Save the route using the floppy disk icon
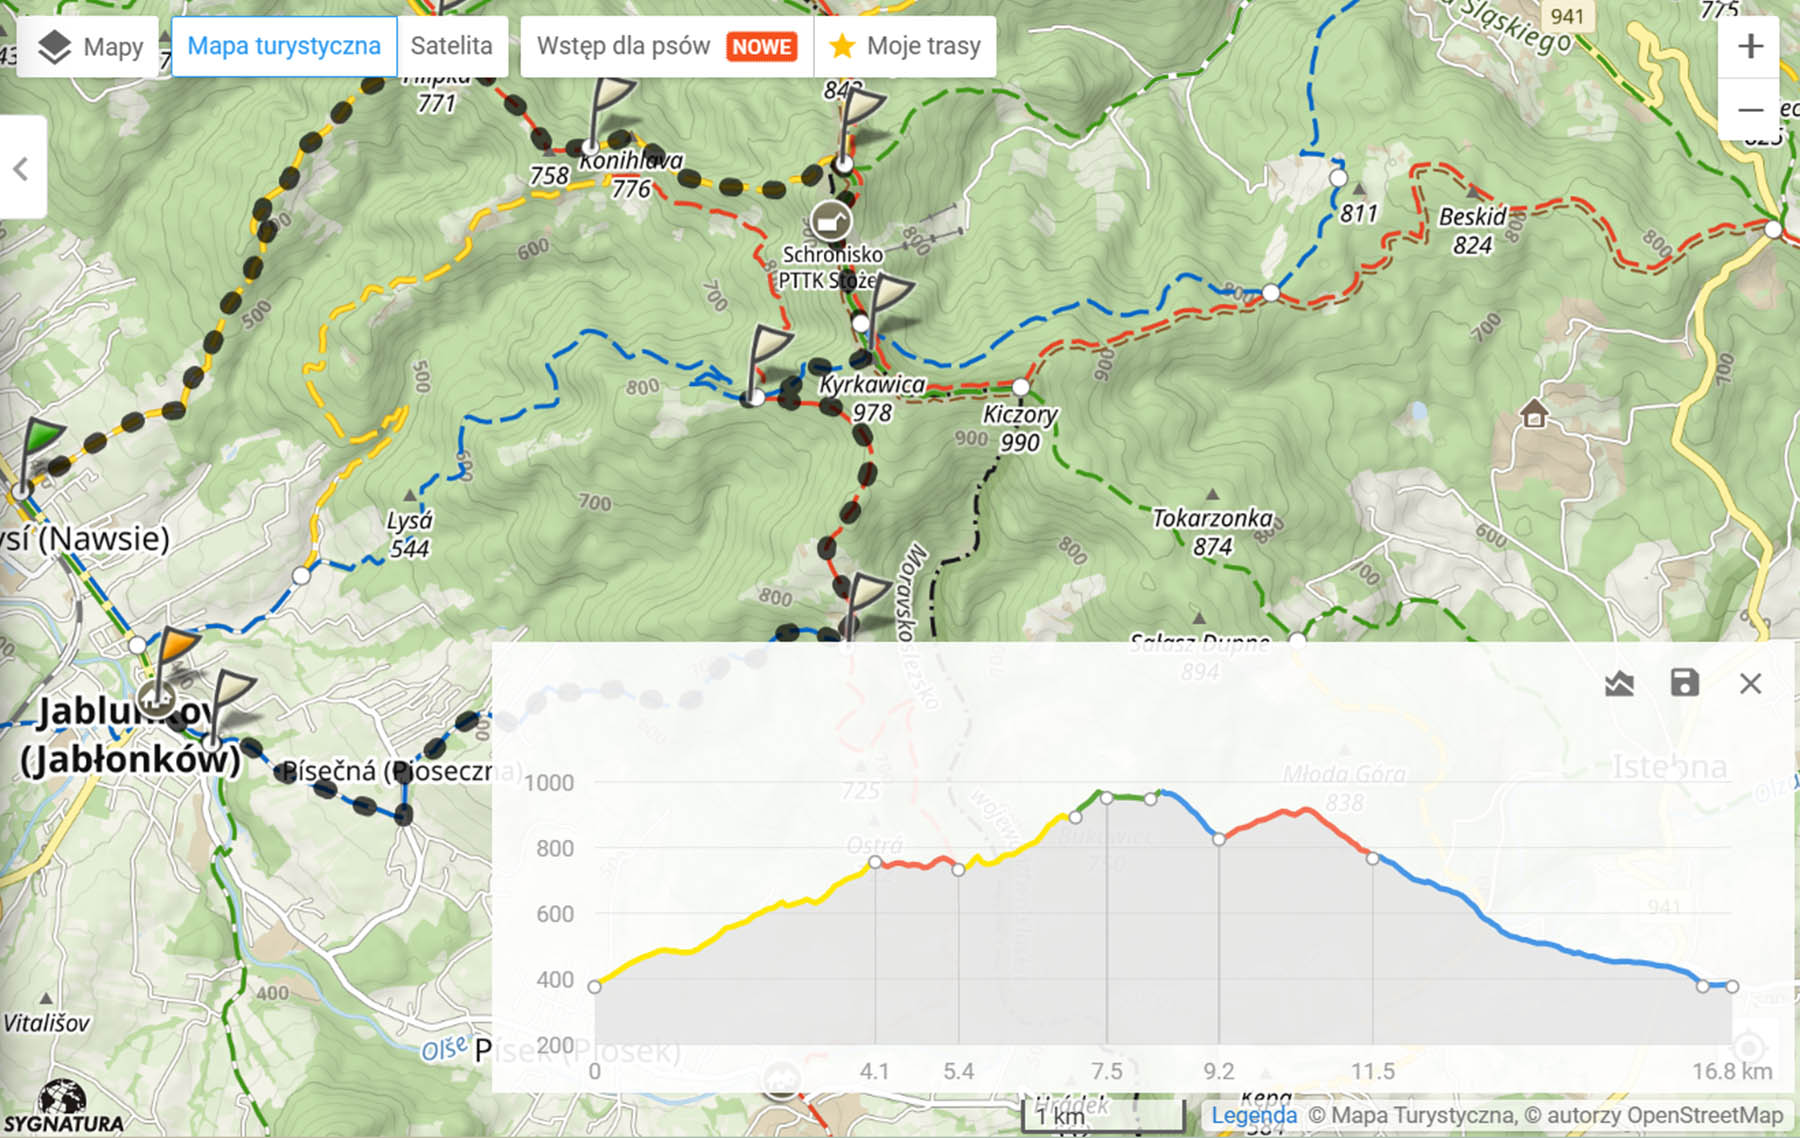Viewport: 1800px width, 1138px height. [x=1685, y=684]
